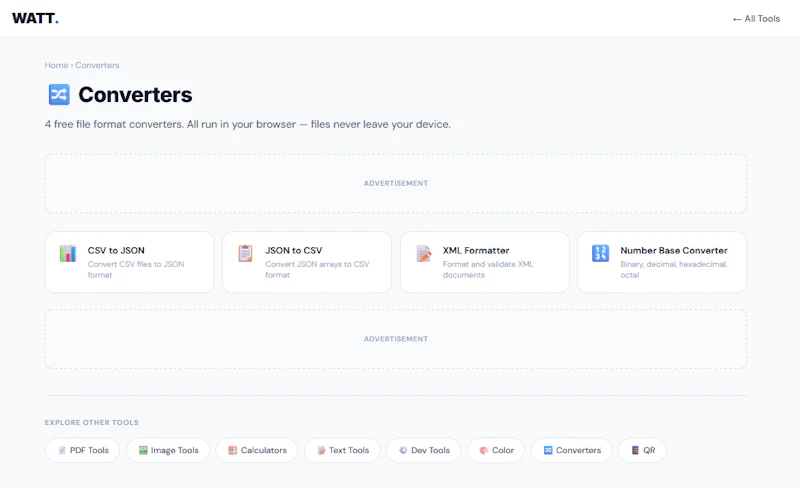The width and height of the screenshot is (800, 488).
Task: Open the Dev Tools category label
Action: pos(431,450)
